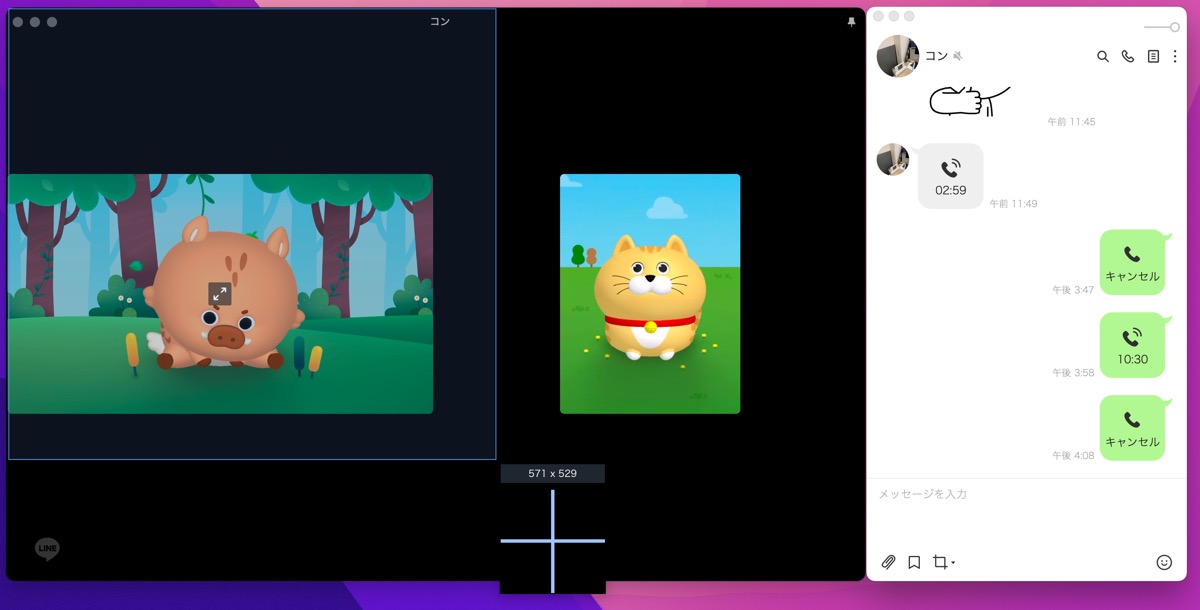Click the avatar beside the 02:59 call message
1200x610 pixels.
click(894, 160)
